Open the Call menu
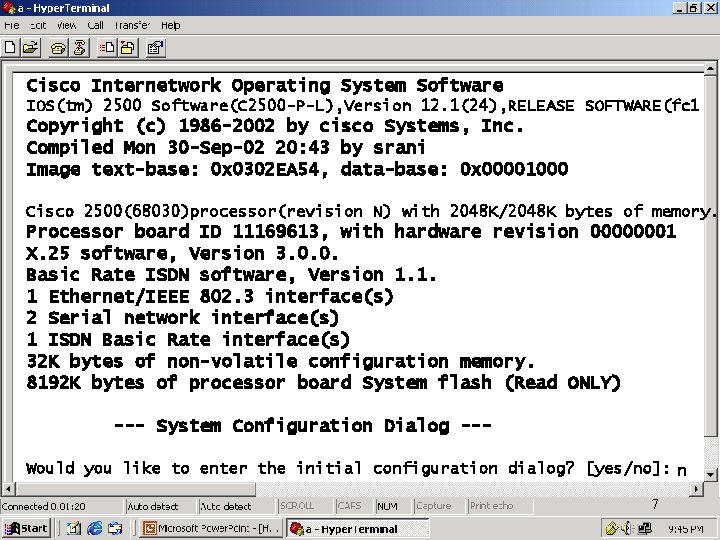The height and width of the screenshot is (540, 720). 95,25
